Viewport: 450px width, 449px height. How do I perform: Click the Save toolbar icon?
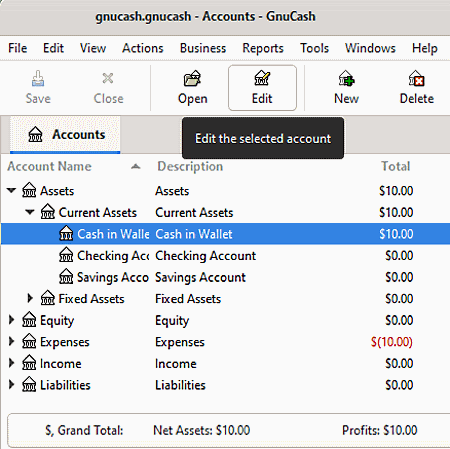38,79
